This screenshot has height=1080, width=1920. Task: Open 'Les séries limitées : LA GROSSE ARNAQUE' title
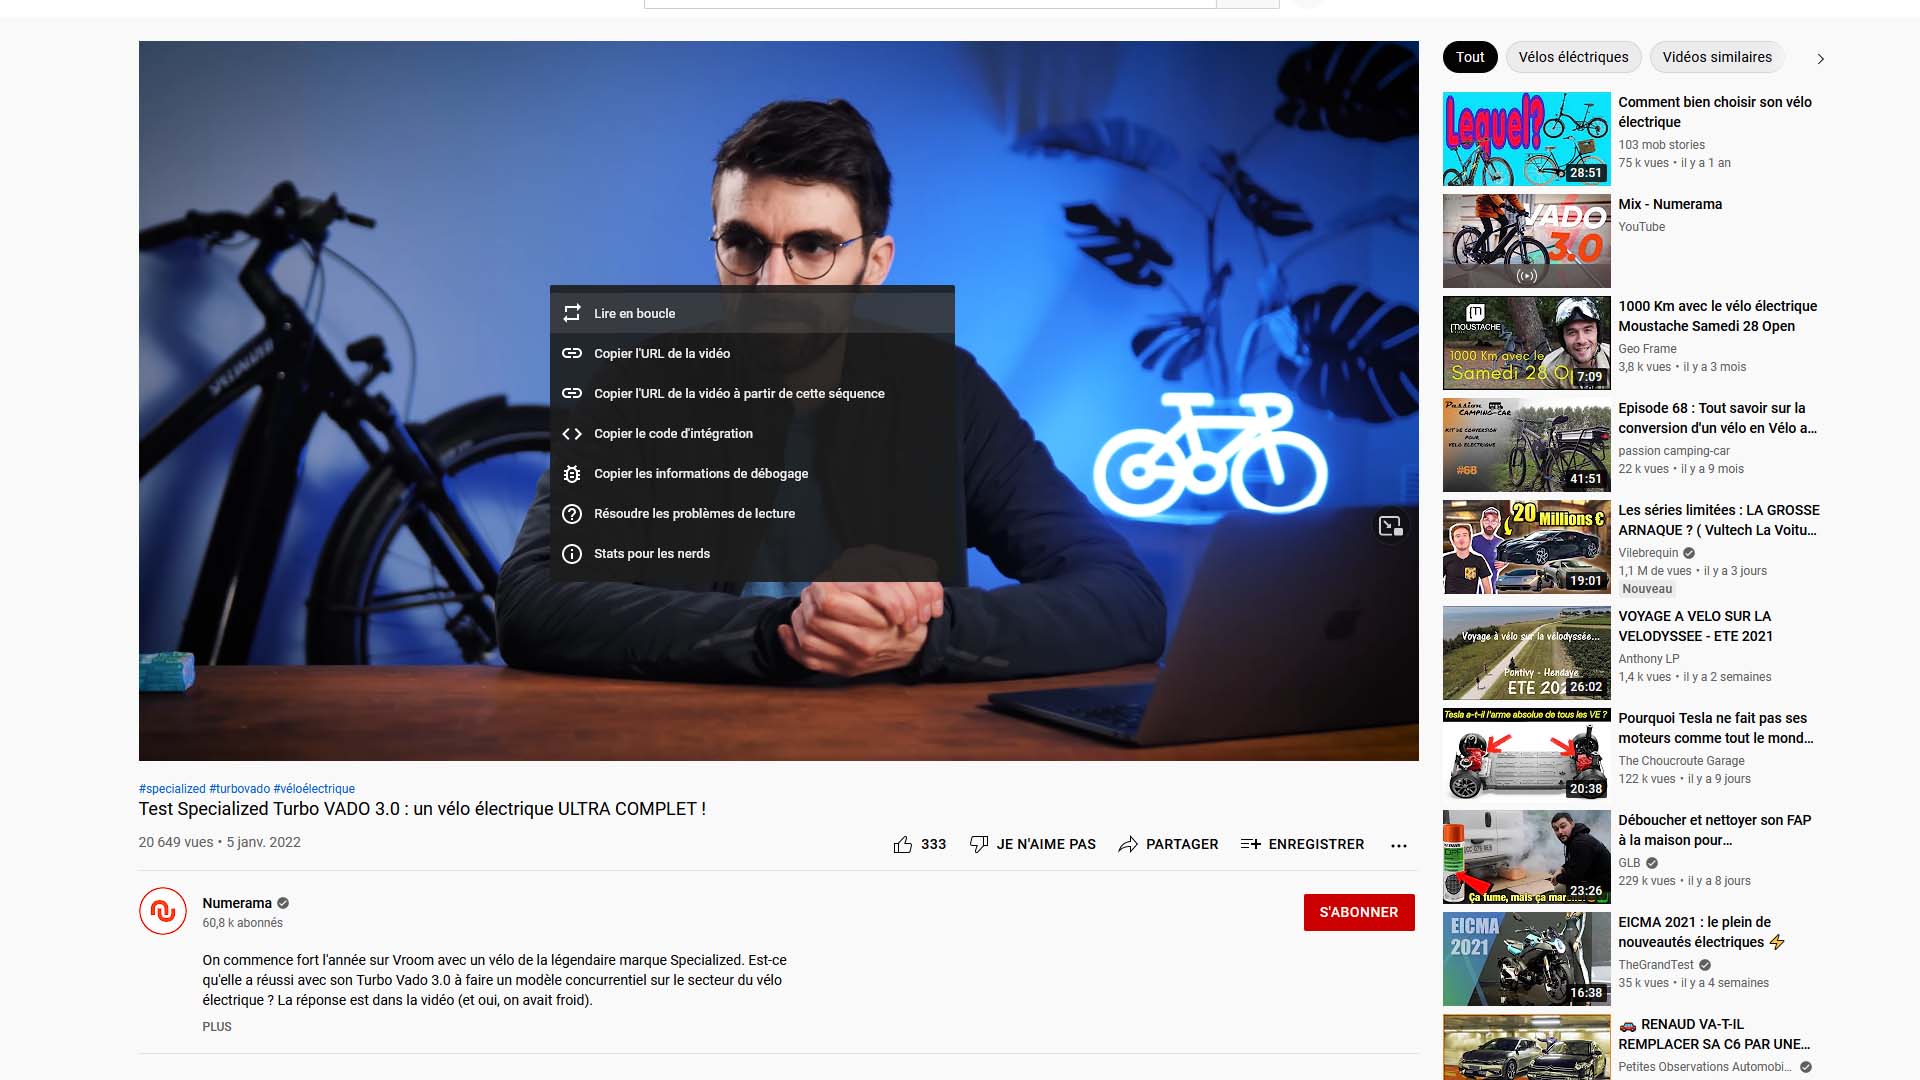tap(1718, 520)
